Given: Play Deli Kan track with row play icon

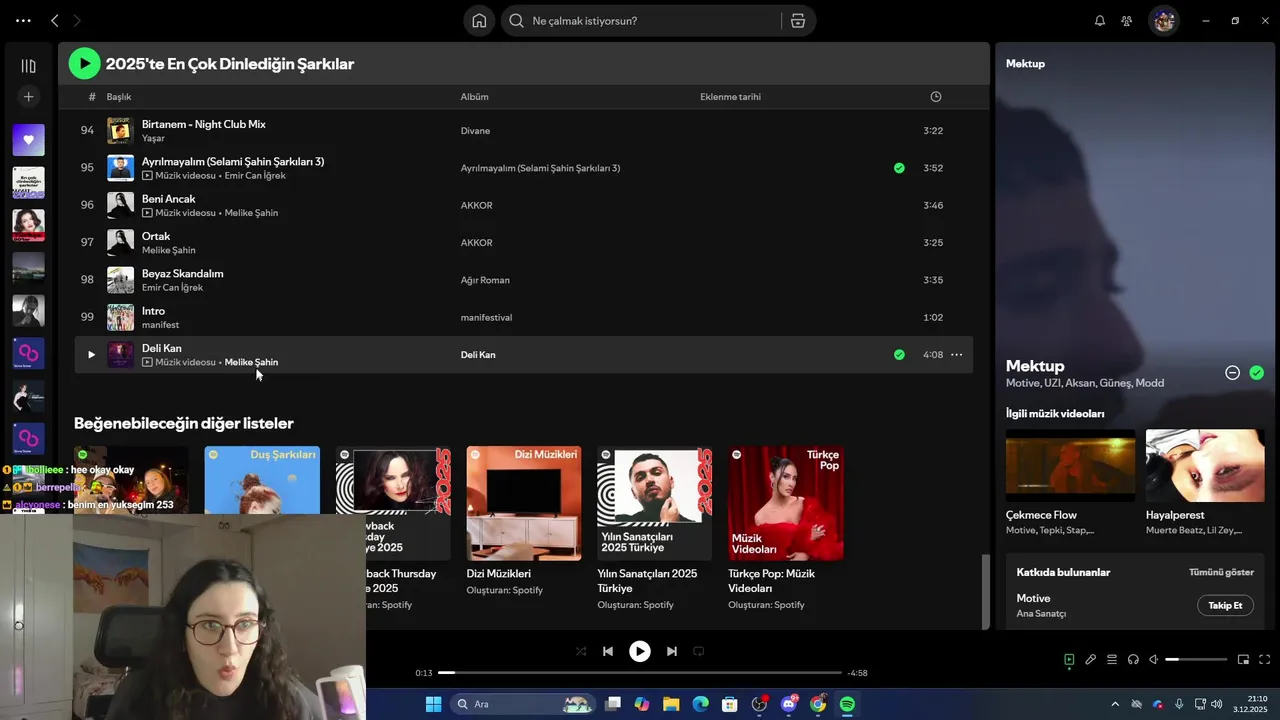Looking at the screenshot, I should (x=91, y=355).
